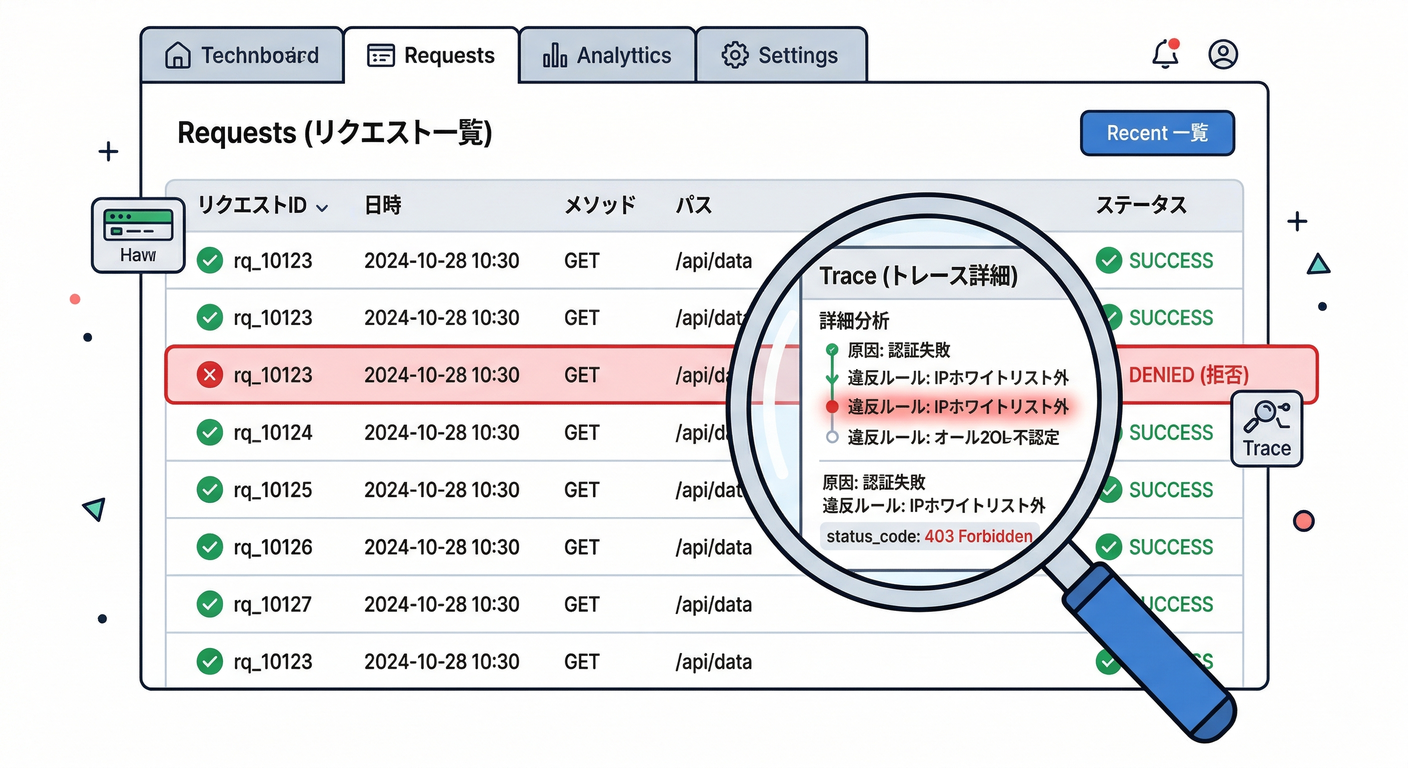Viewport: 1408px width, 768px height.
Task: Click the ステータス column header
Action: (1140, 205)
